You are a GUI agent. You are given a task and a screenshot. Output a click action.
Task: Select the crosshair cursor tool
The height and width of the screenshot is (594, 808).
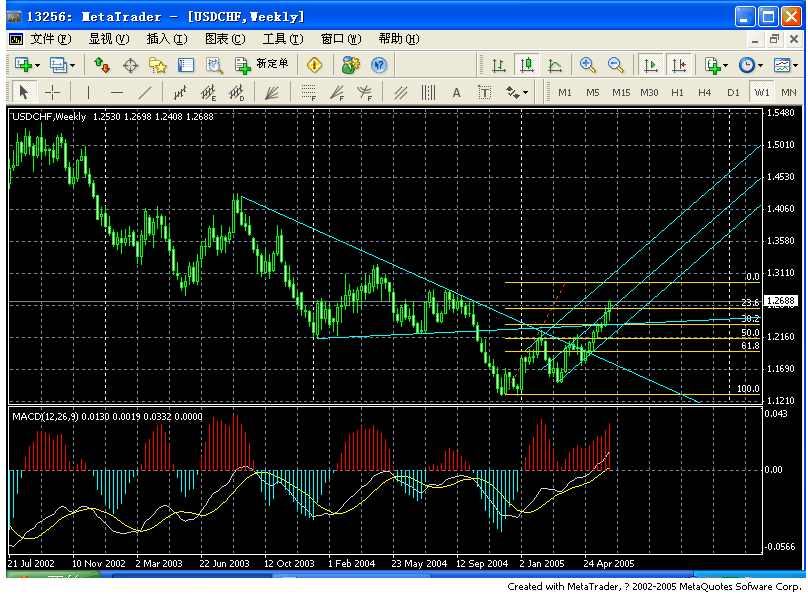[53, 93]
